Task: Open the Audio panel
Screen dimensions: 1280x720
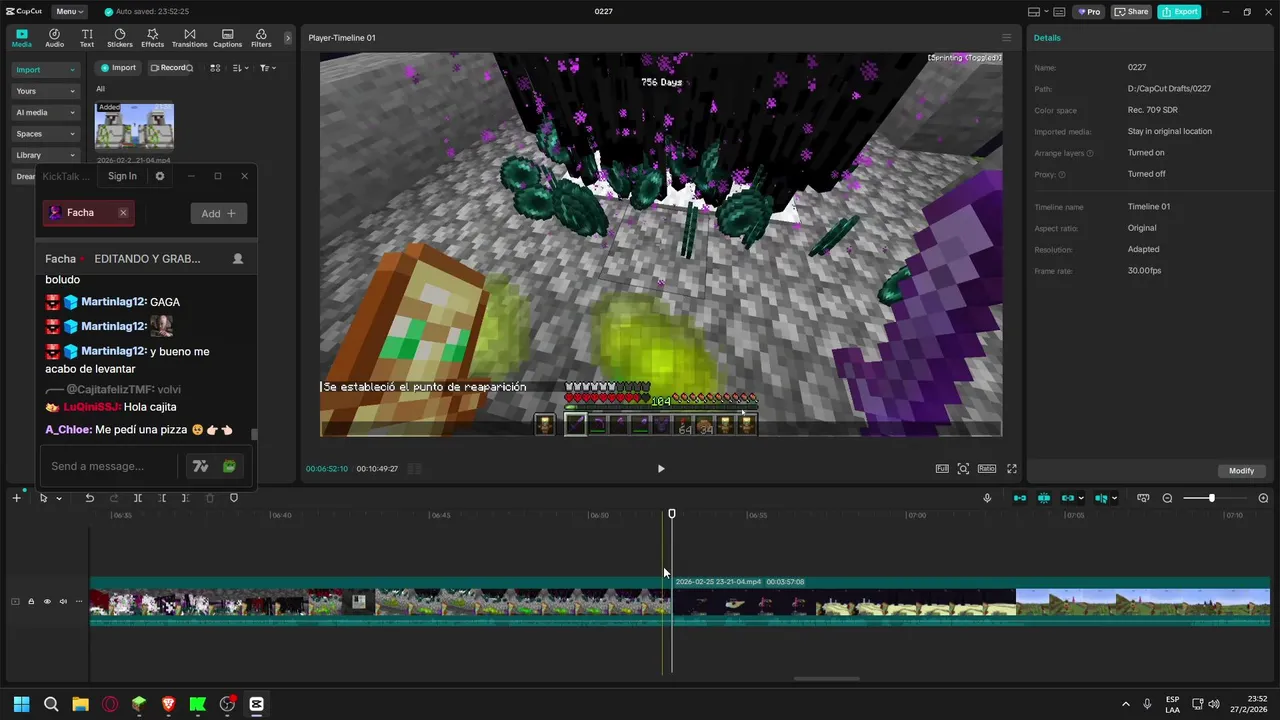Action: pos(54,38)
